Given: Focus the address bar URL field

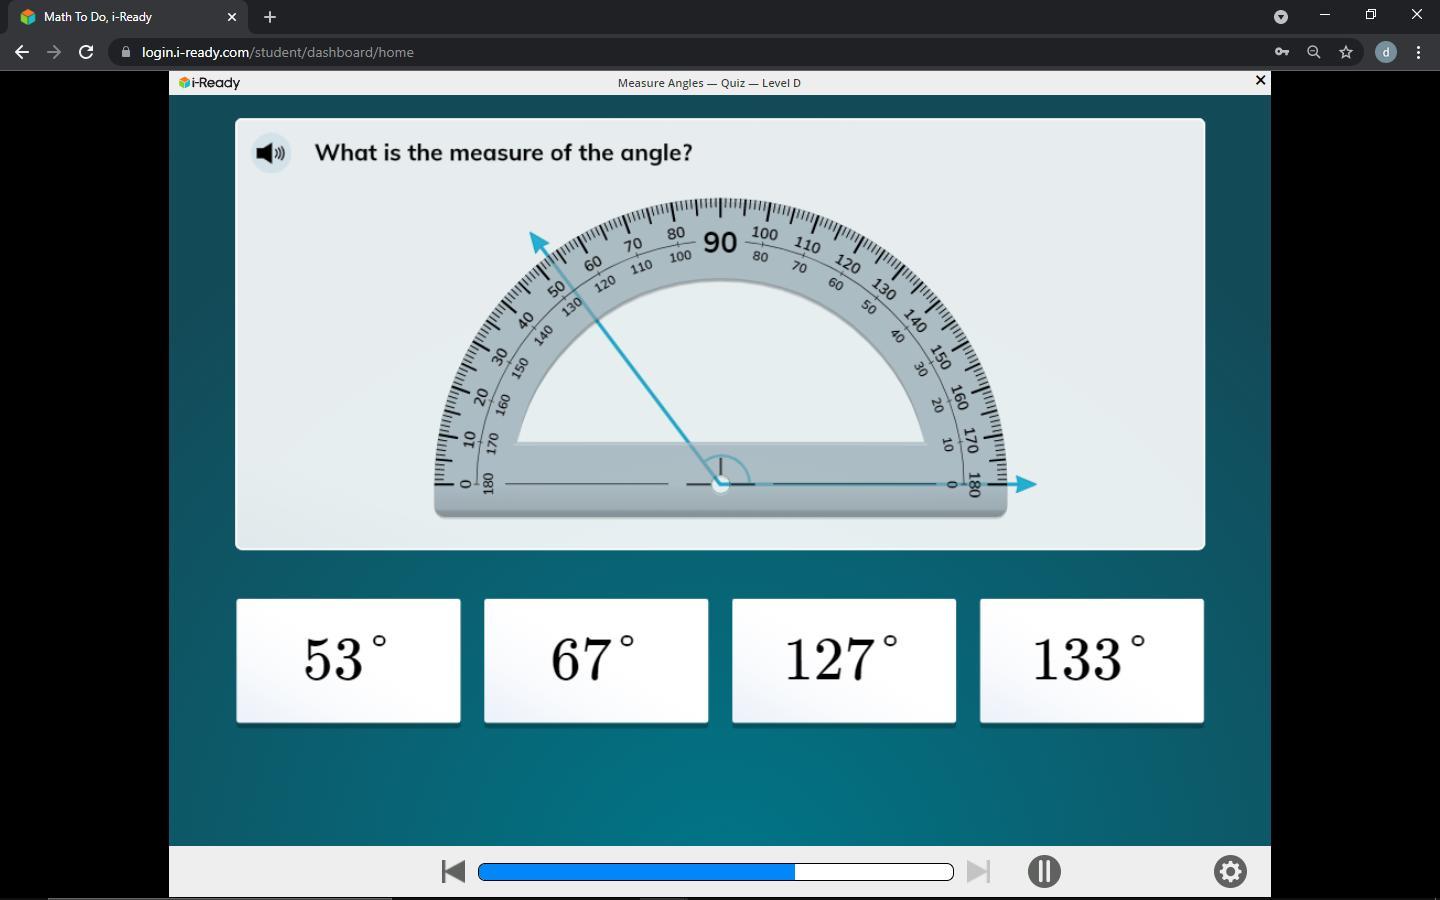Looking at the screenshot, I should point(690,52).
